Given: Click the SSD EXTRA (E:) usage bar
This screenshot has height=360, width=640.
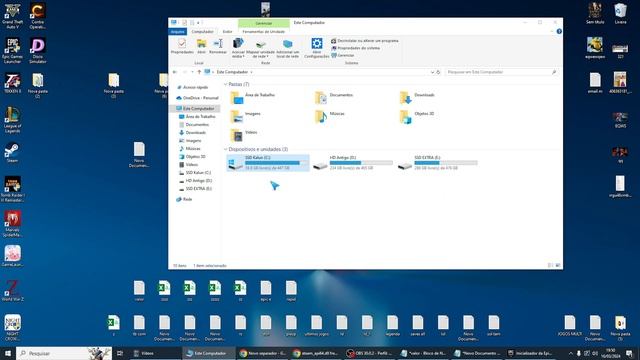Looking at the screenshot, I should pos(446,163).
